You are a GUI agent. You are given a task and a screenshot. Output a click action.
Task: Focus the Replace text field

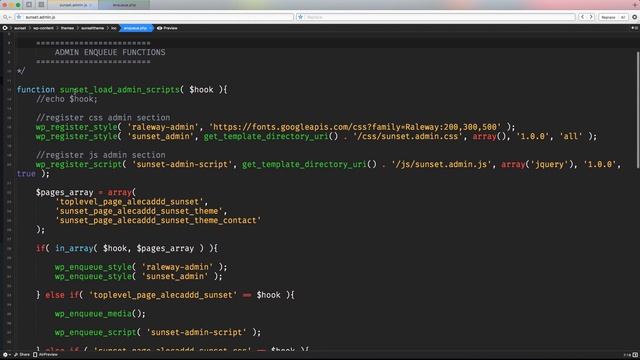pos(436,17)
